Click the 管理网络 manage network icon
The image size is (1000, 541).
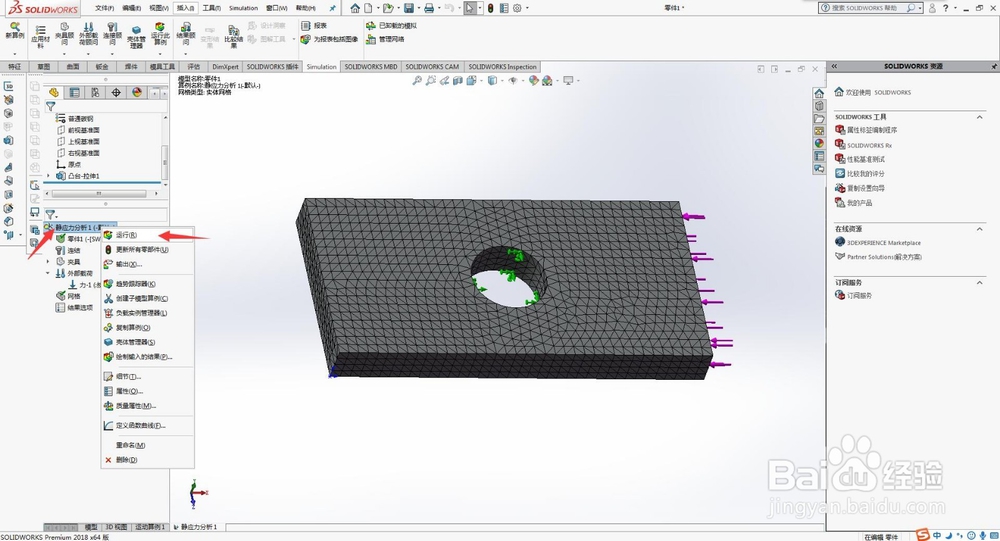(x=385, y=40)
